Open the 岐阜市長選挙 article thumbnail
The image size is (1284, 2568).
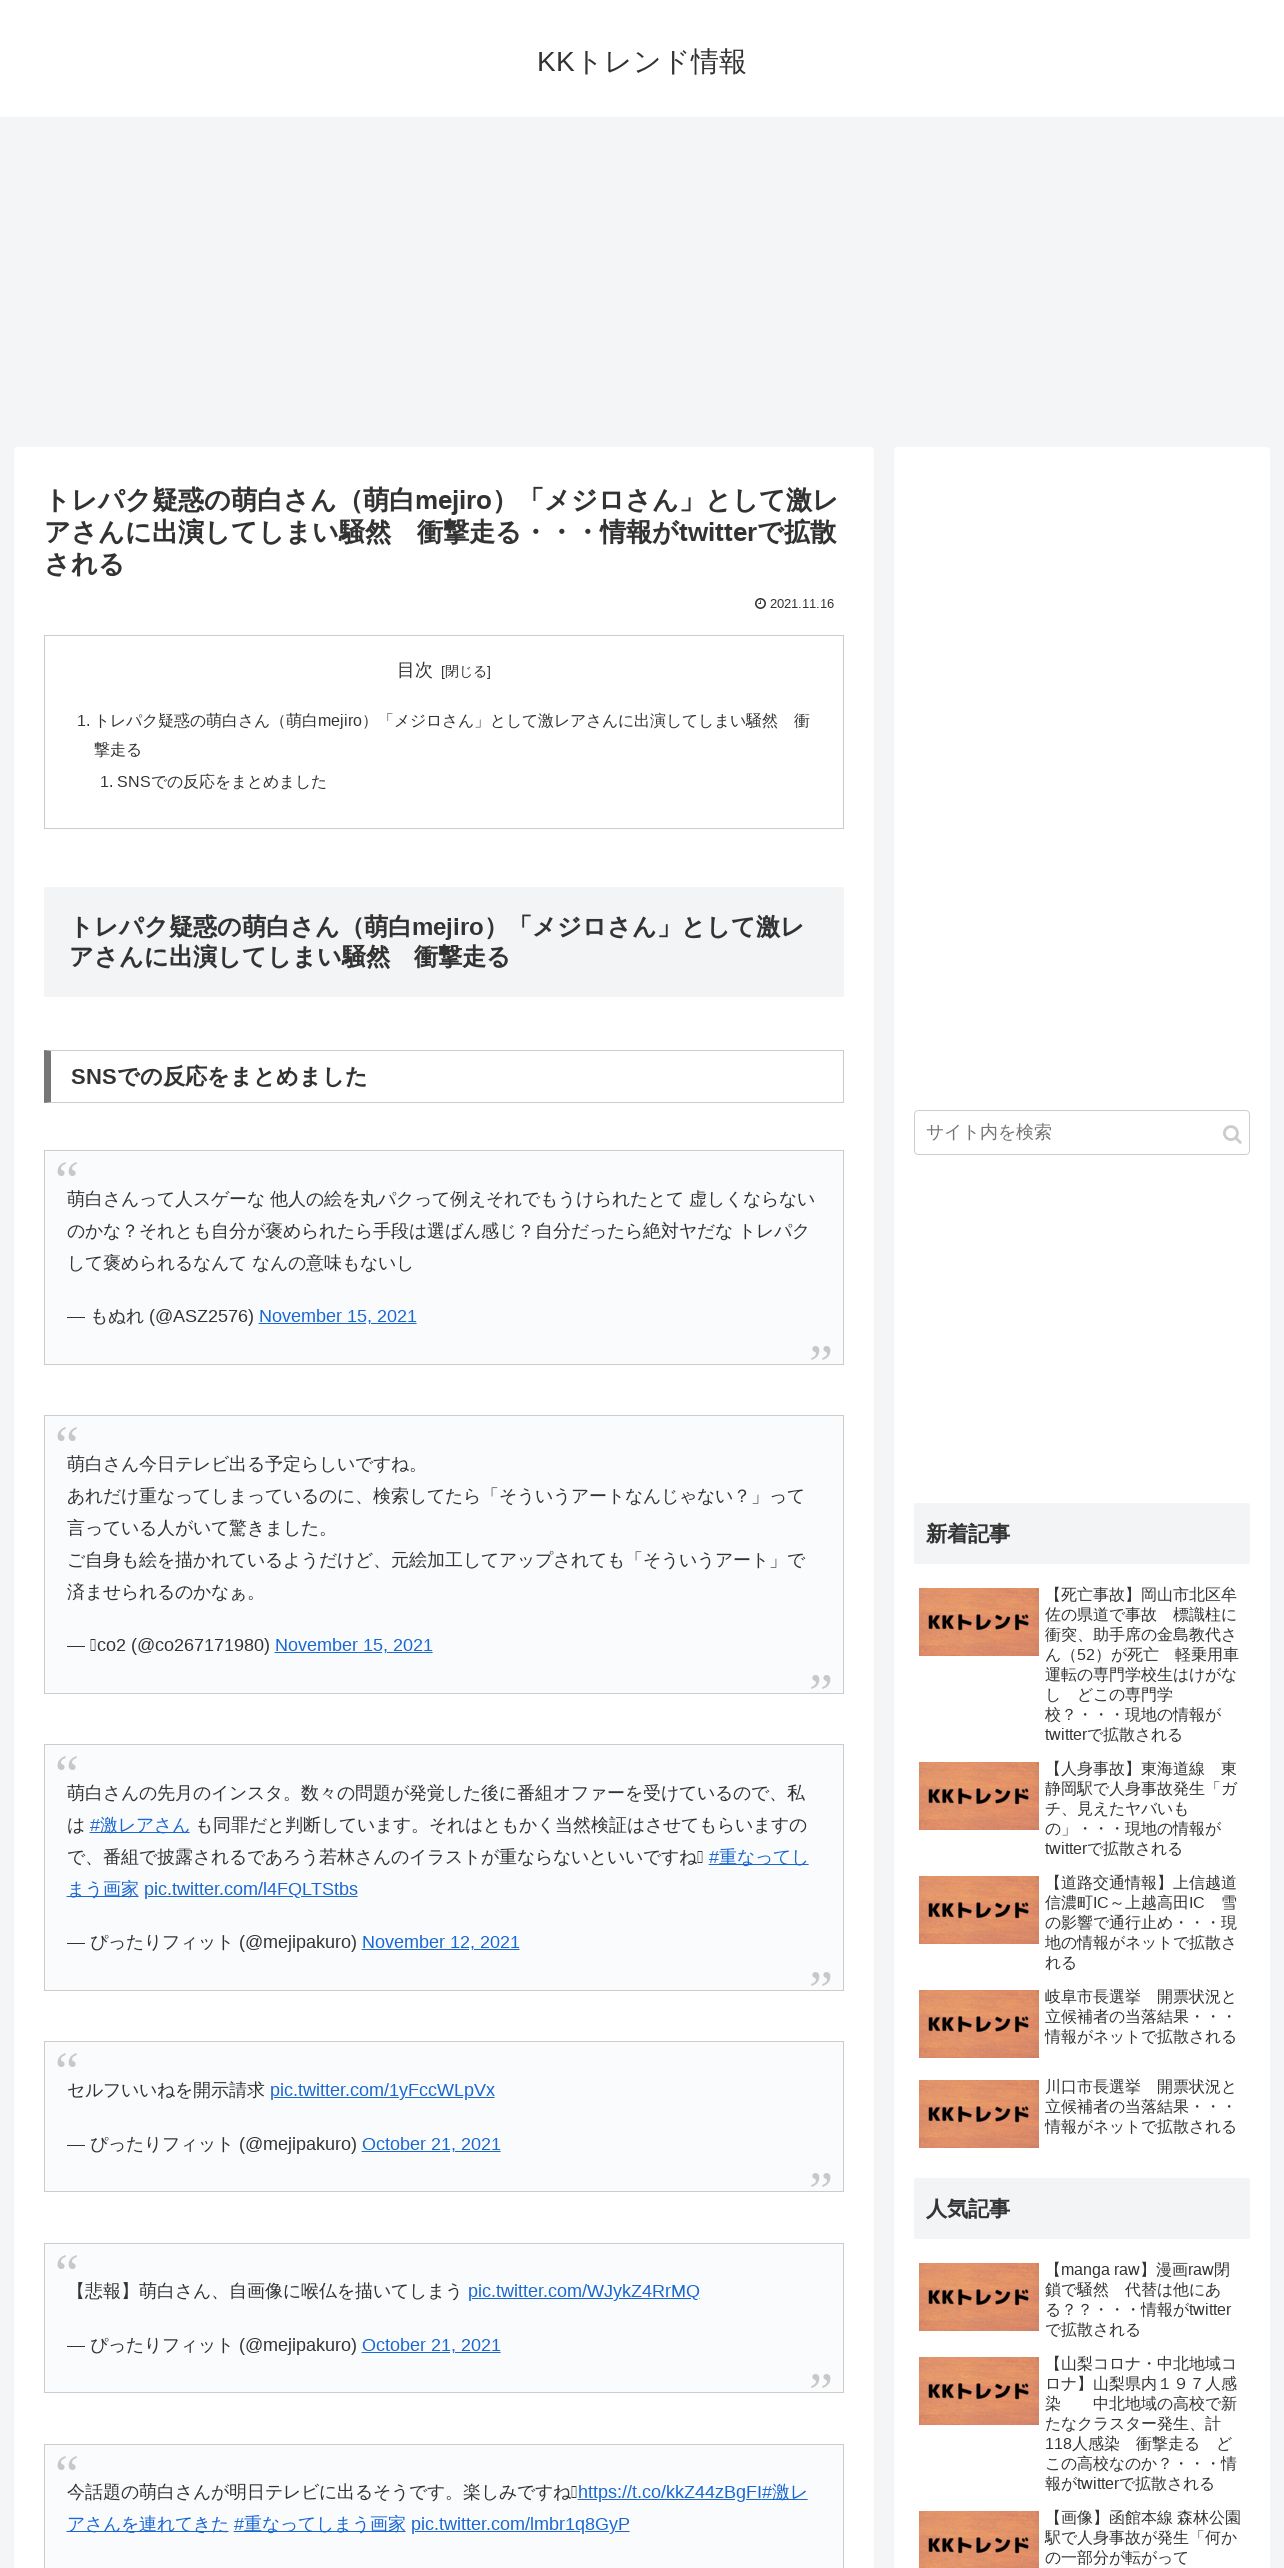click(x=979, y=2024)
